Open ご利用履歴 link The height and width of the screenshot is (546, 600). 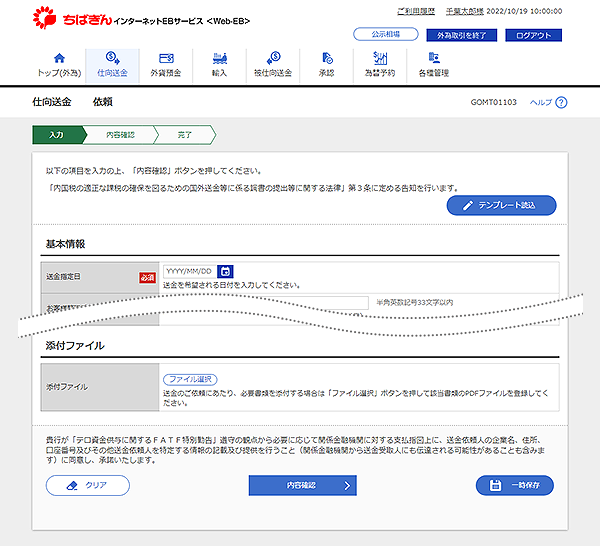[x=416, y=11]
